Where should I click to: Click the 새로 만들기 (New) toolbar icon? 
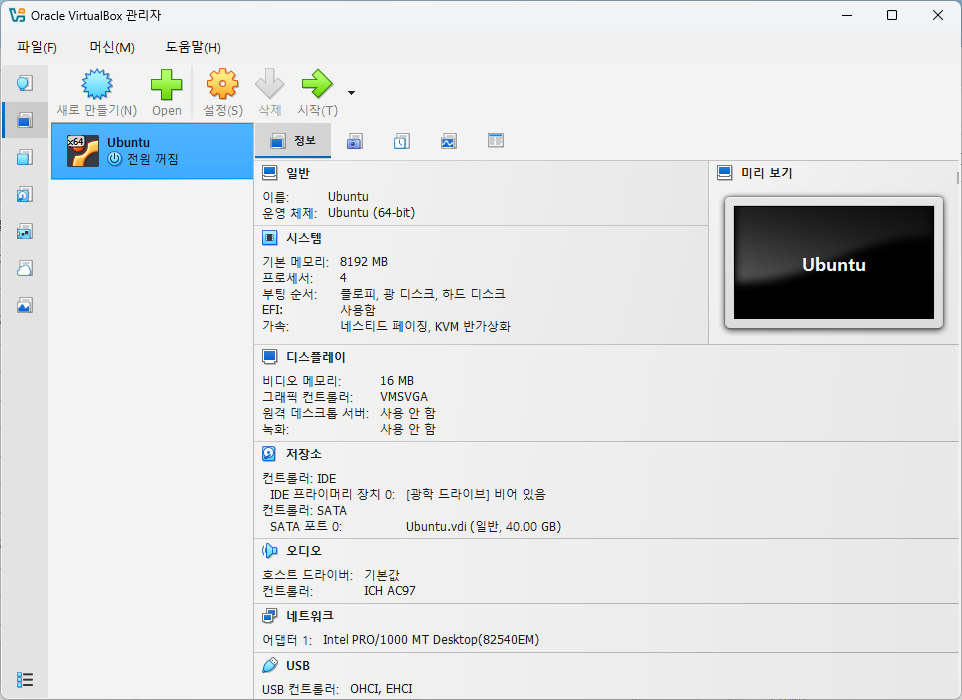[x=97, y=85]
